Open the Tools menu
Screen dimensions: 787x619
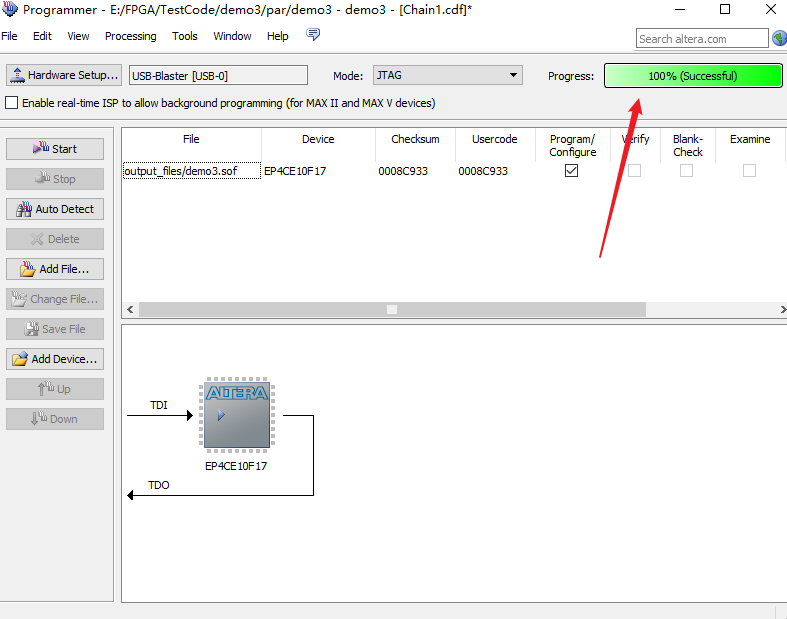click(x=185, y=36)
